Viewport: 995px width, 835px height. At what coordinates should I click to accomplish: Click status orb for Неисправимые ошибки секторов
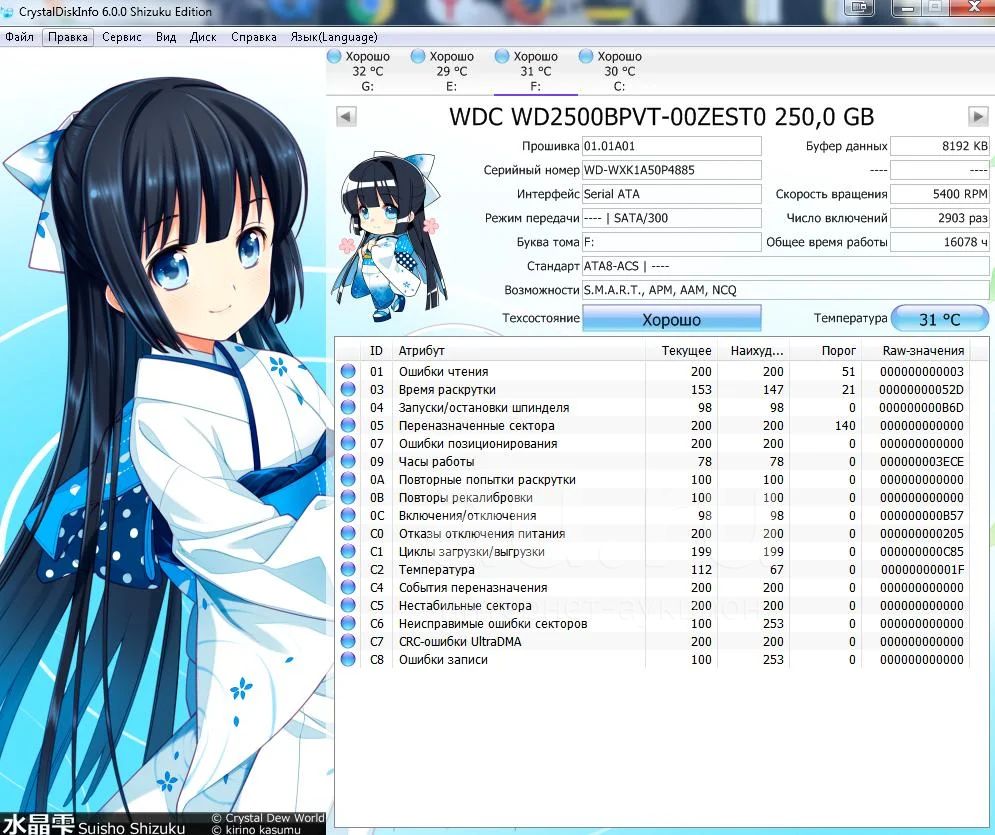tap(348, 623)
